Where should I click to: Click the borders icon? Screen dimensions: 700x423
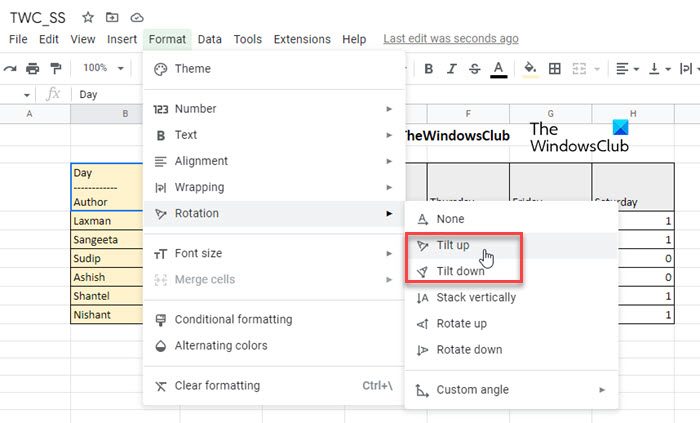(556, 68)
